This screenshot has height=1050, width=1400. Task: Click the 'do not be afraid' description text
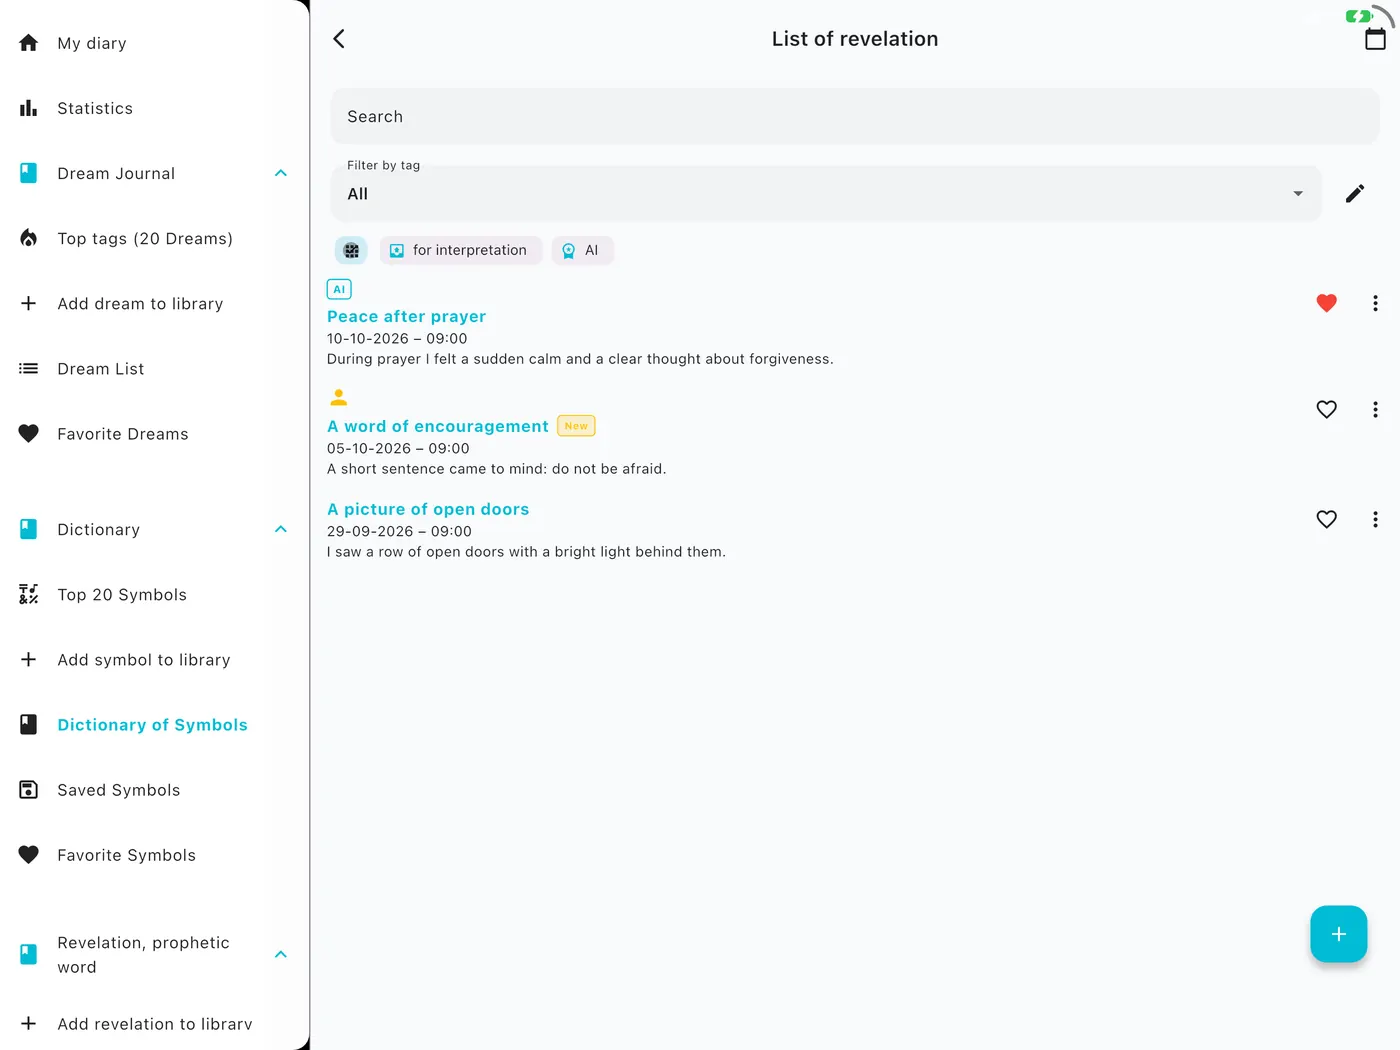tap(496, 469)
